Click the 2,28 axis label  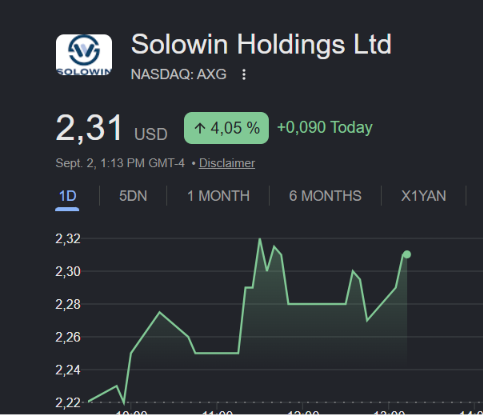click(68, 304)
